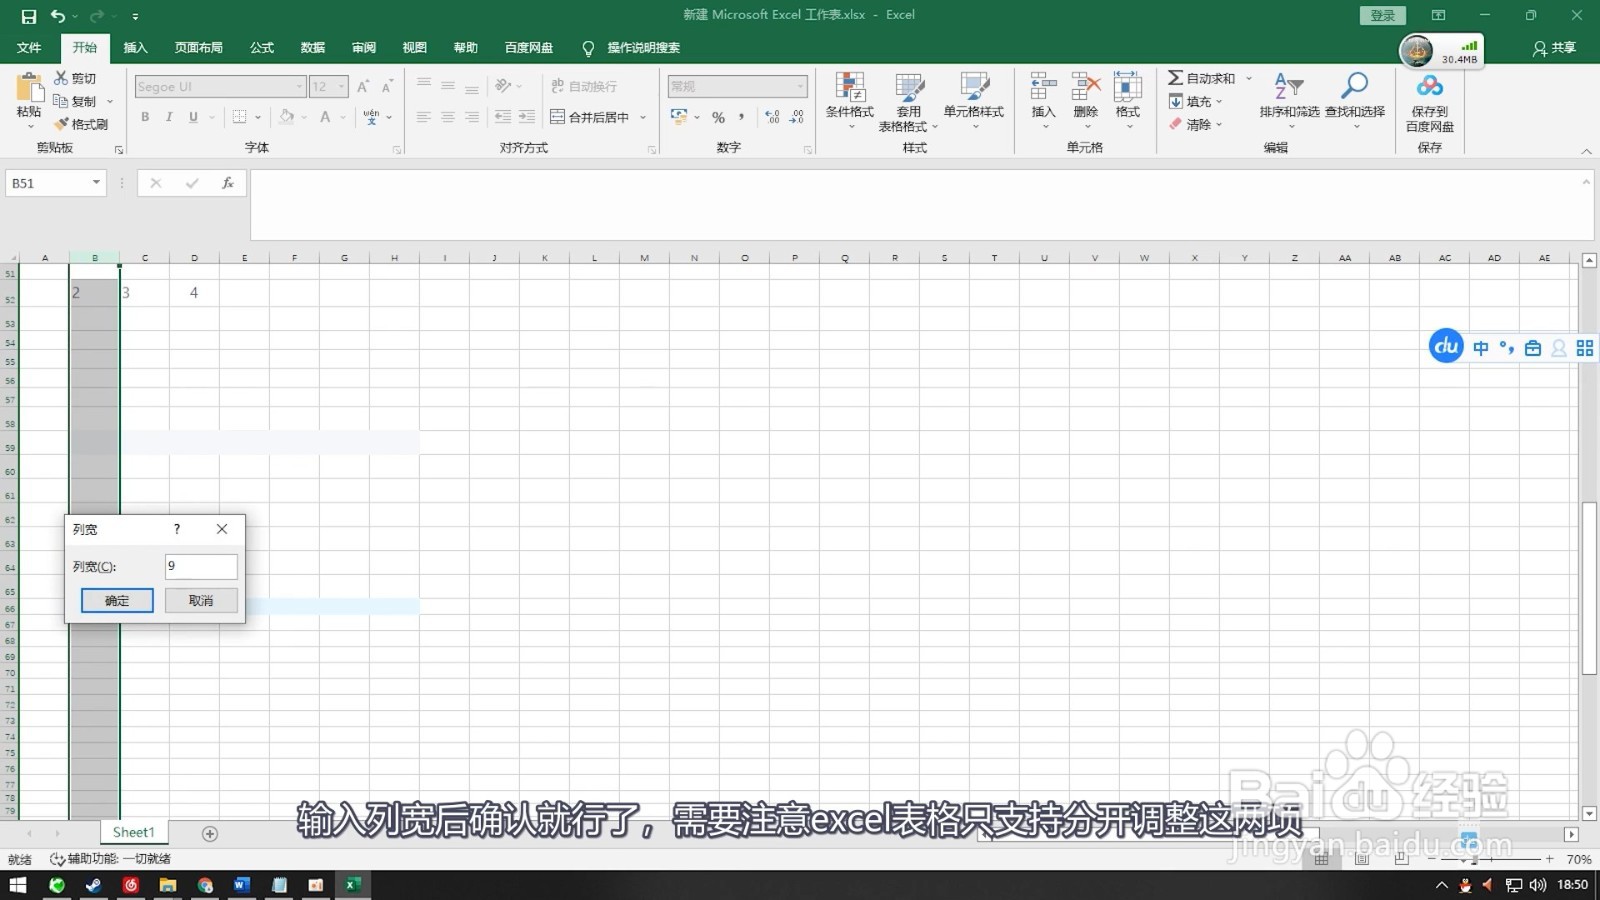Open the font color dropdown
This screenshot has height=900, width=1600.
pyautogui.click(x=343, y=117)
